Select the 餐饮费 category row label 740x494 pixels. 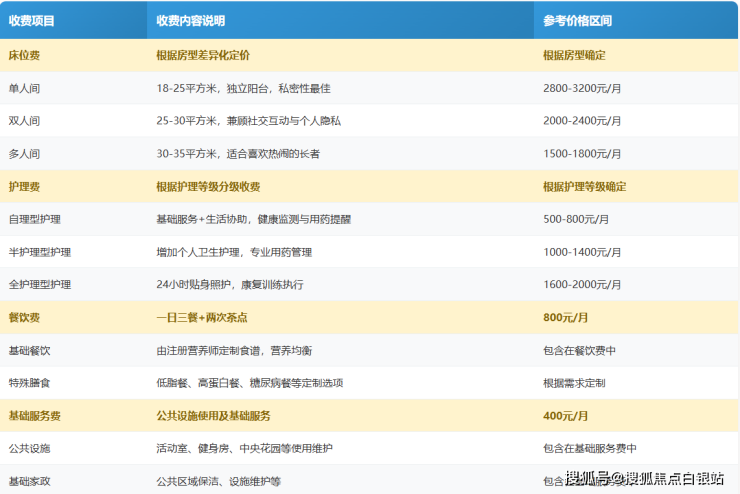[24, 317]
